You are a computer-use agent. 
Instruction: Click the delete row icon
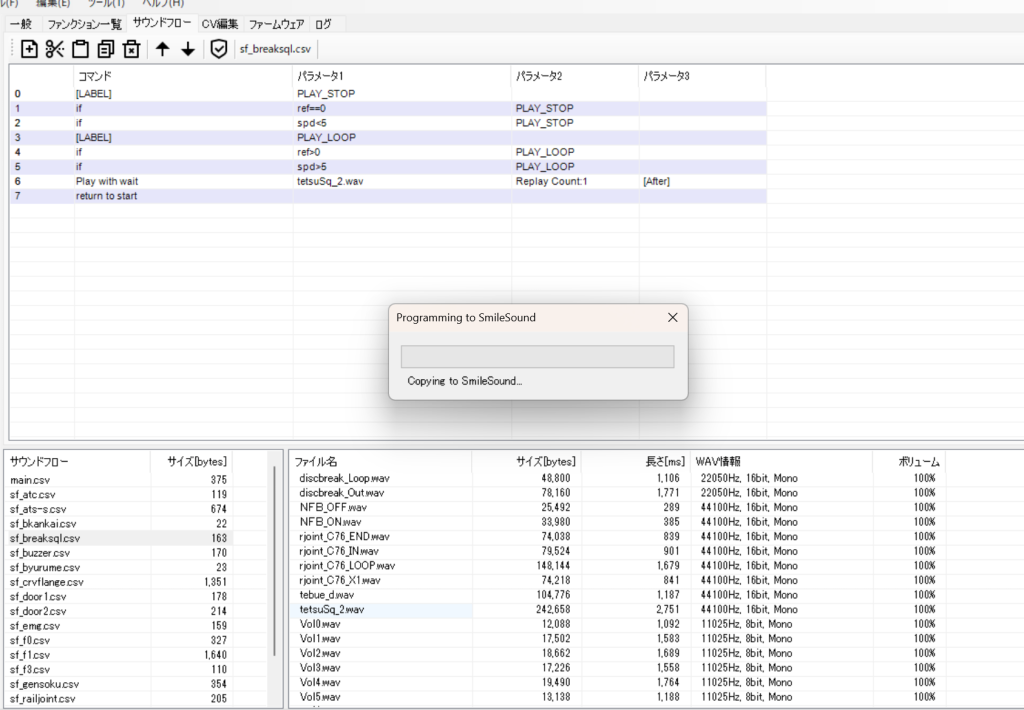(x=131, y=49)
